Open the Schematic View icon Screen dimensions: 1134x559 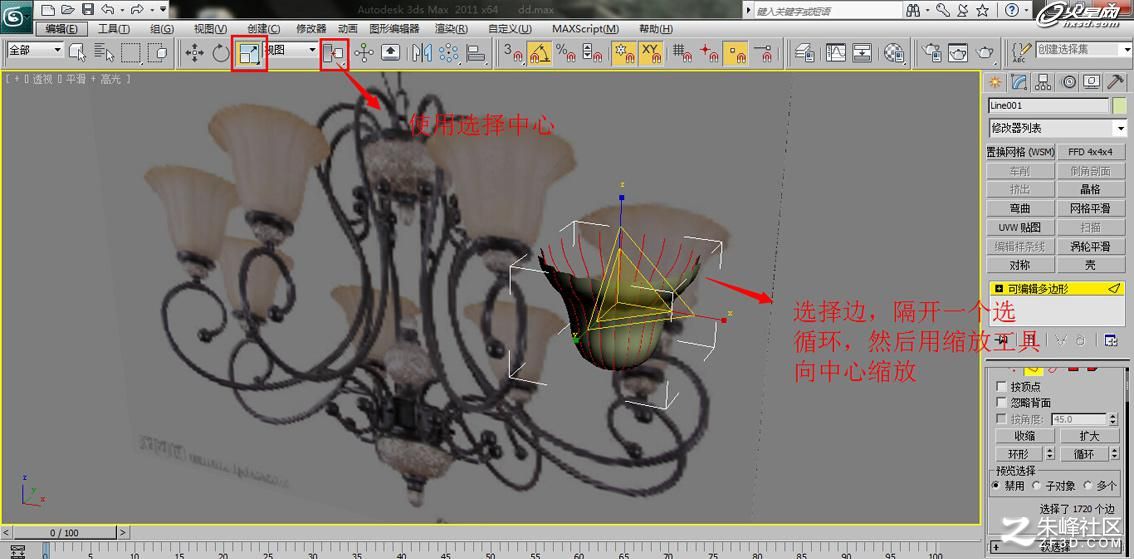[862, 52]
